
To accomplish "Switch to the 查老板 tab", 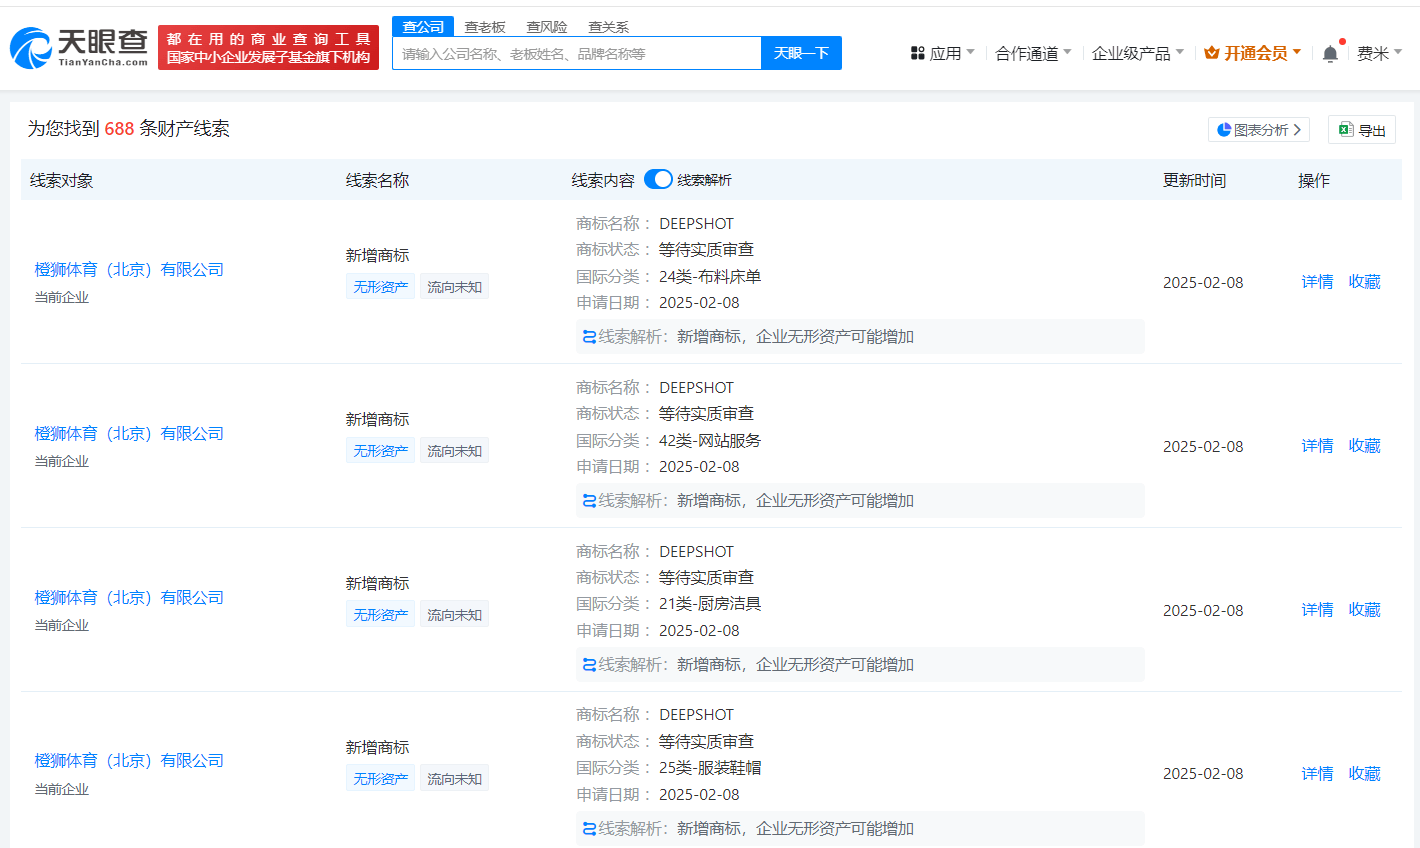I will pyautogui.click(x=485, y=27).
